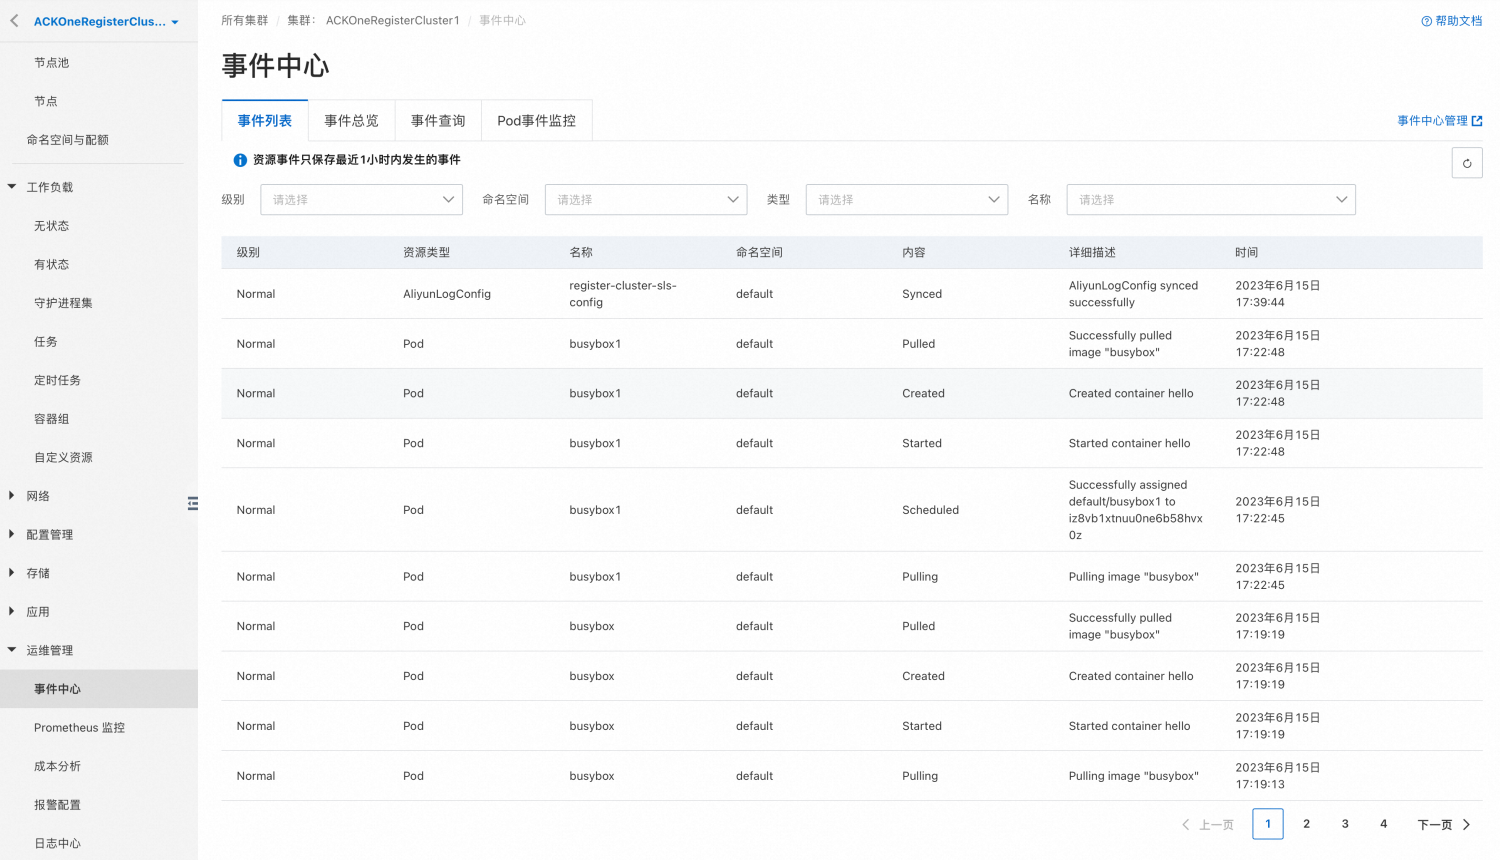This screenshot has width=1500, height=860.
Task: Click the back arrow beside cluster name
Action: tap(14, 21)
